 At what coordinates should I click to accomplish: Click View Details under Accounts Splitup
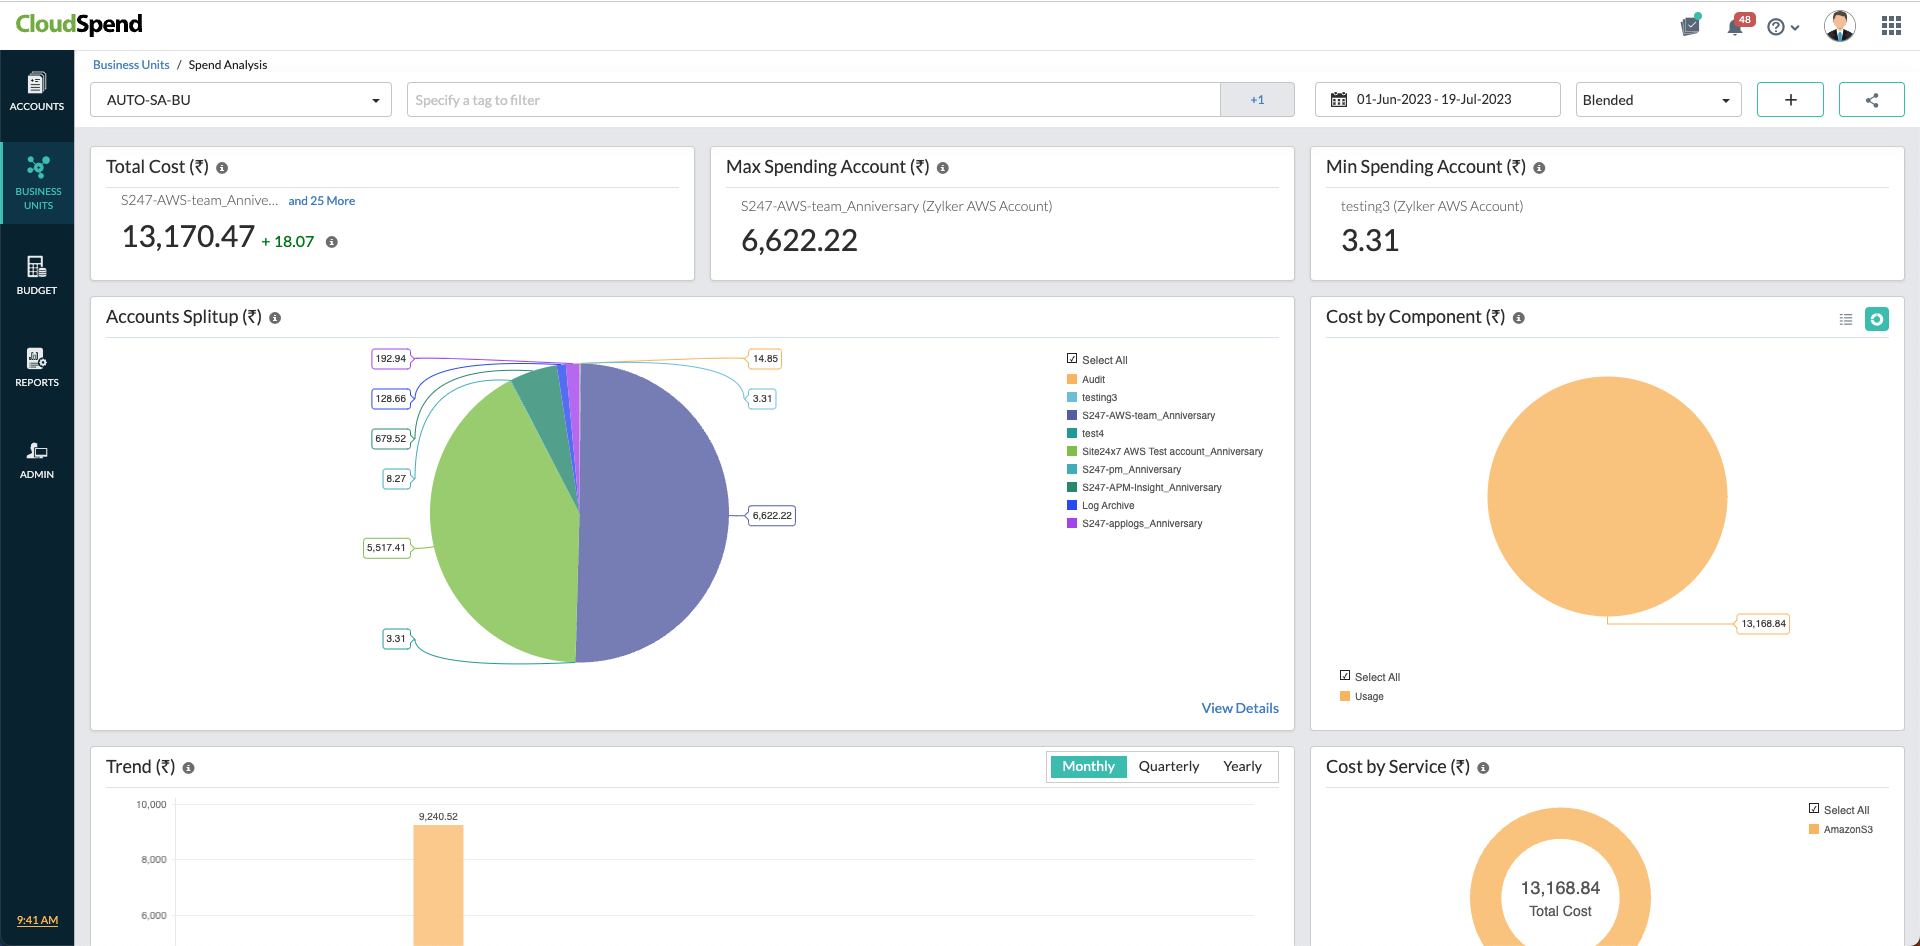pyautogui.click(x=1239, y=707)
